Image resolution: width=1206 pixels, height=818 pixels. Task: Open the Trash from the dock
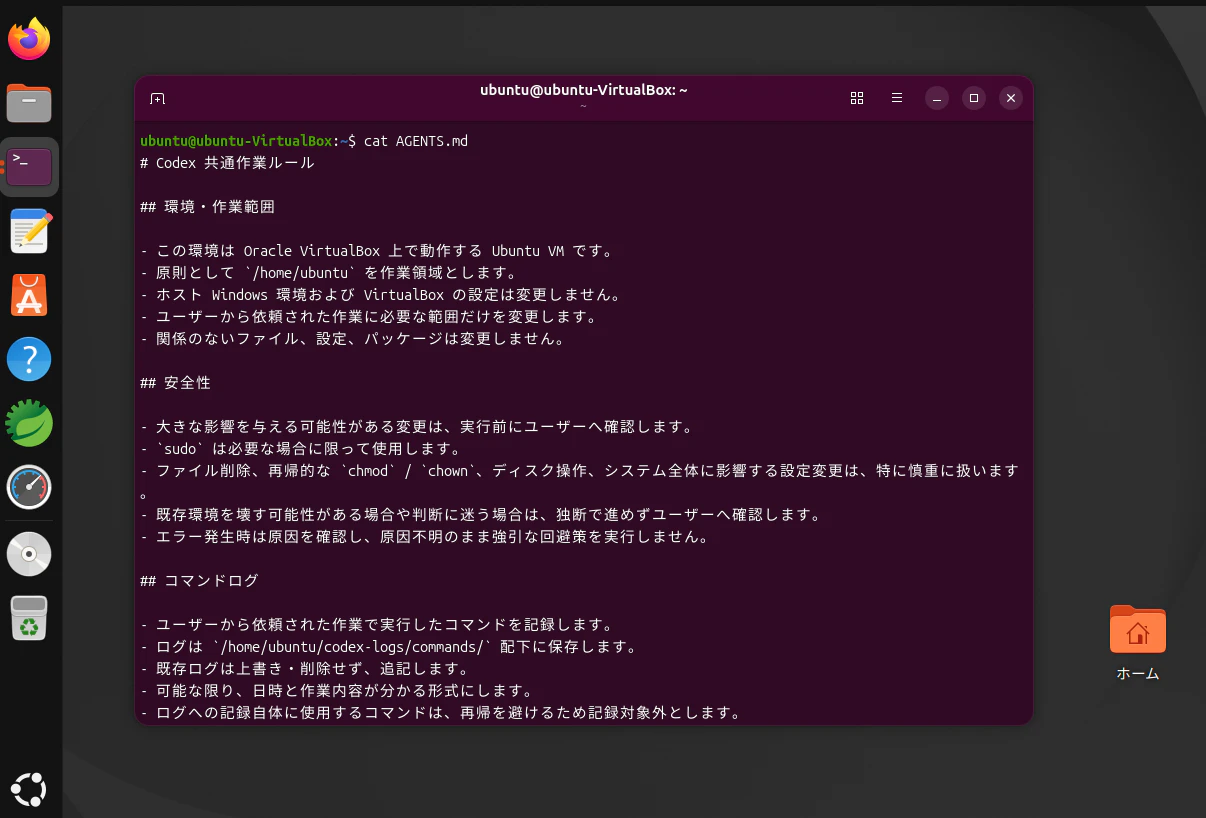point(29,618)
